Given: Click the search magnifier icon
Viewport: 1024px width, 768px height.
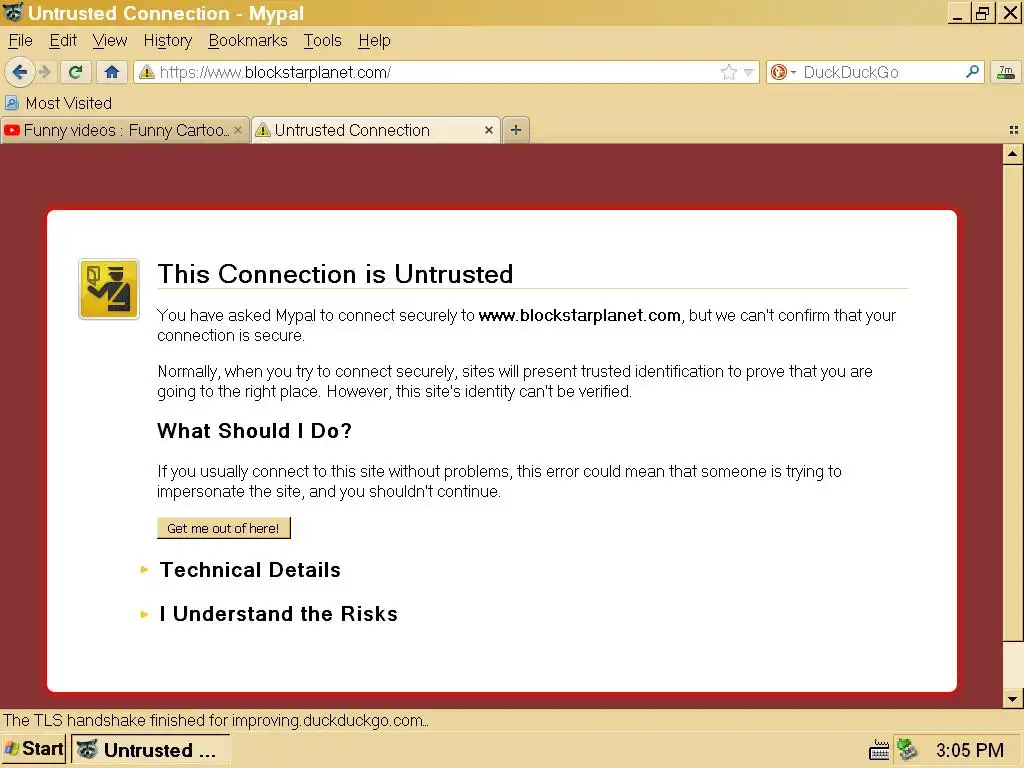Looking at the screenshot, I should (x=972, y=72).
